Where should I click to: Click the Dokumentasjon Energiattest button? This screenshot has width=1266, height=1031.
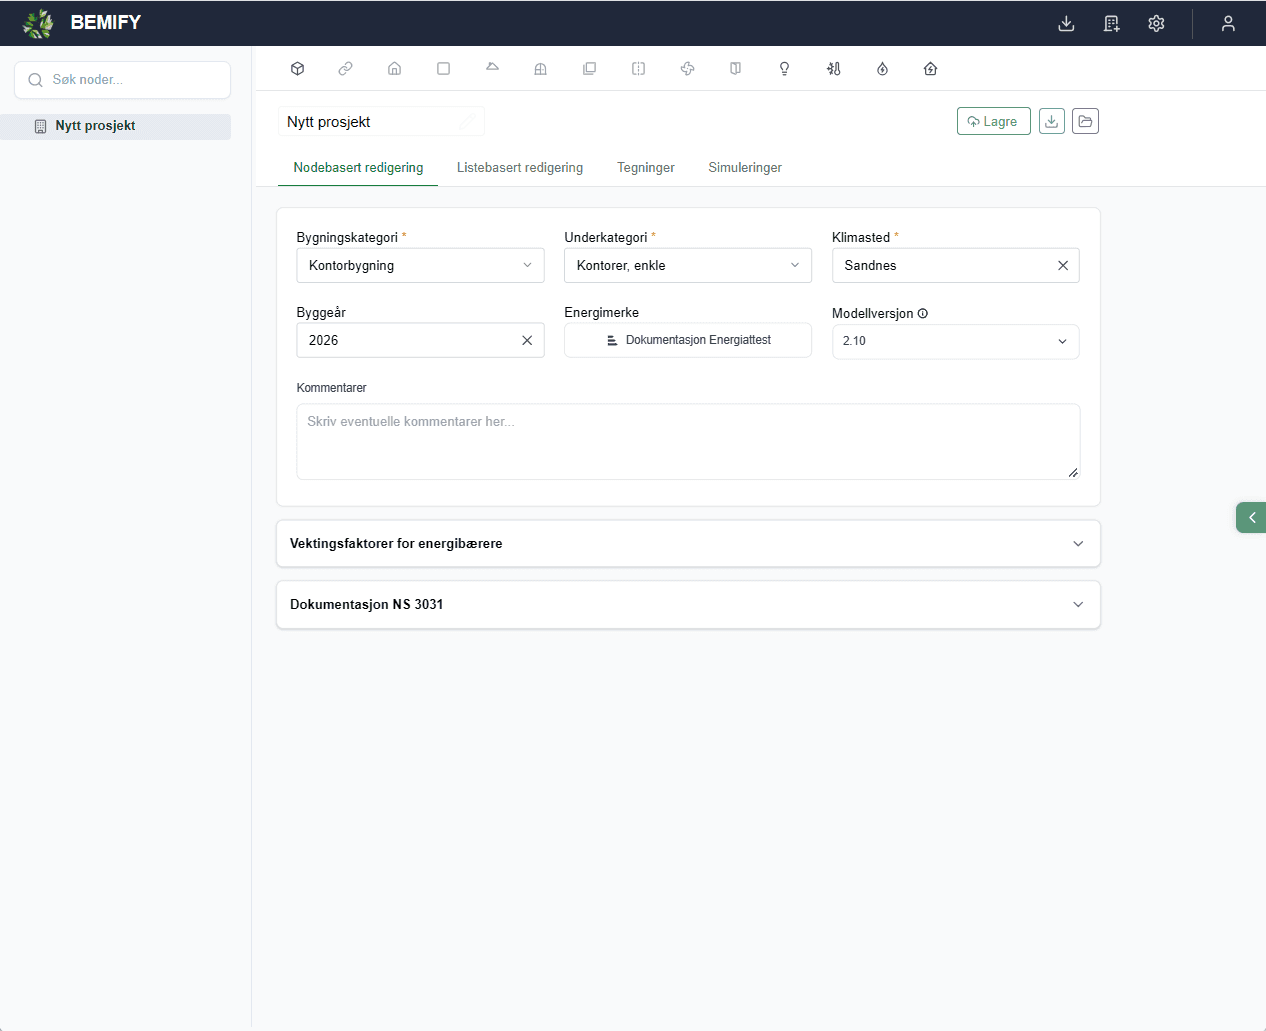click(688, 340)
